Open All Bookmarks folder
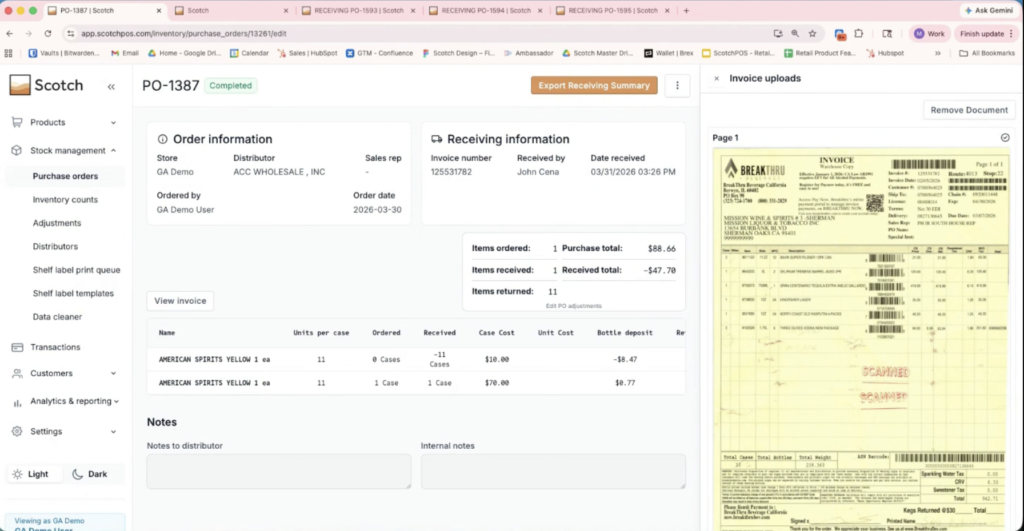The image size is (1024, 531). click(x=987, y=53)
